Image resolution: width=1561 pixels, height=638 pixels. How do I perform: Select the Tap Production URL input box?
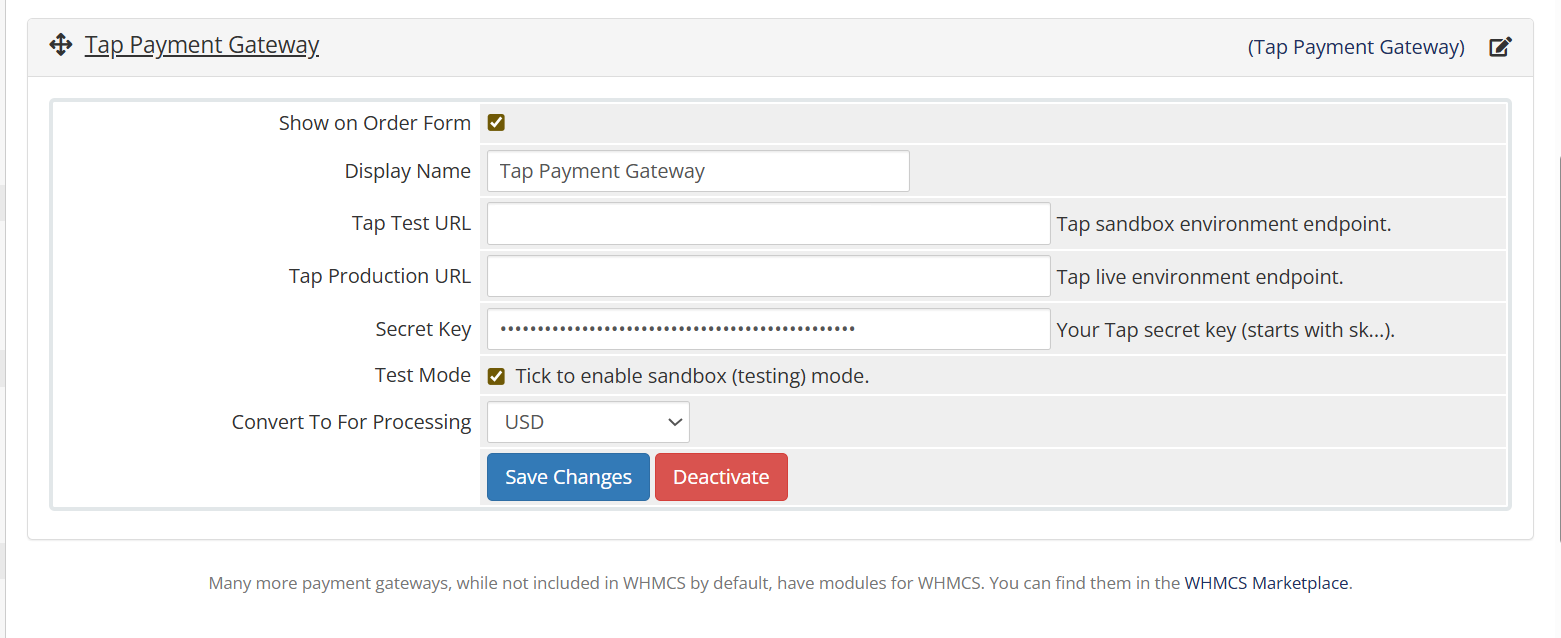click(x=768, y=276)
